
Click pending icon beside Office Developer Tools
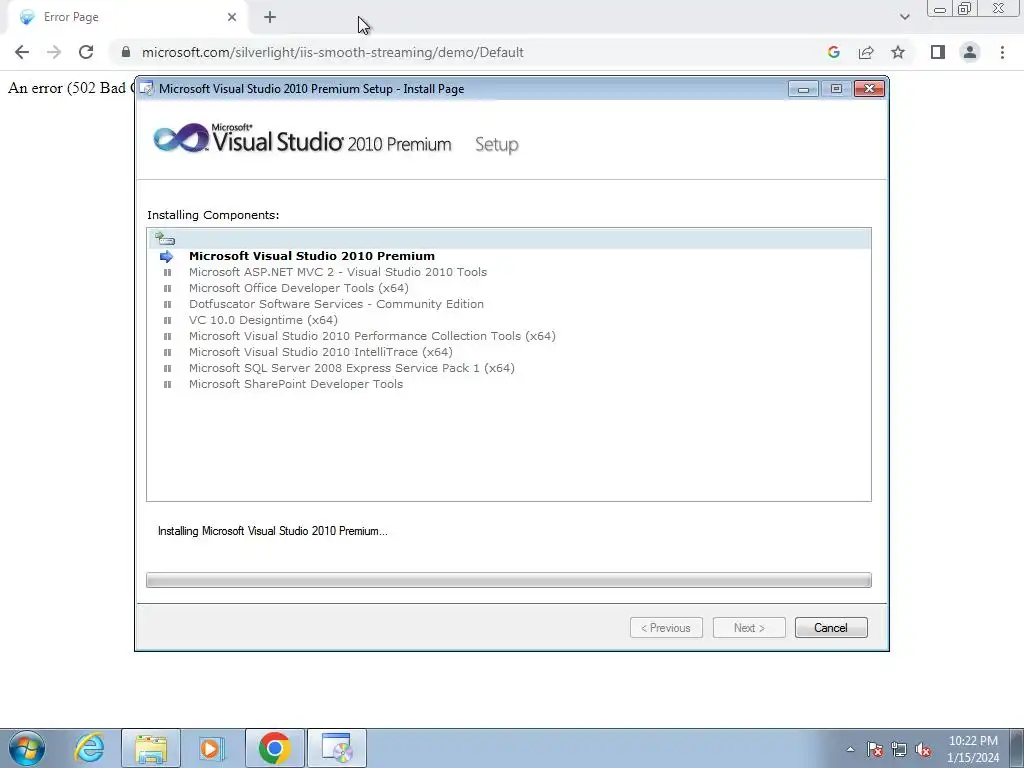click(x=167, y=288)
